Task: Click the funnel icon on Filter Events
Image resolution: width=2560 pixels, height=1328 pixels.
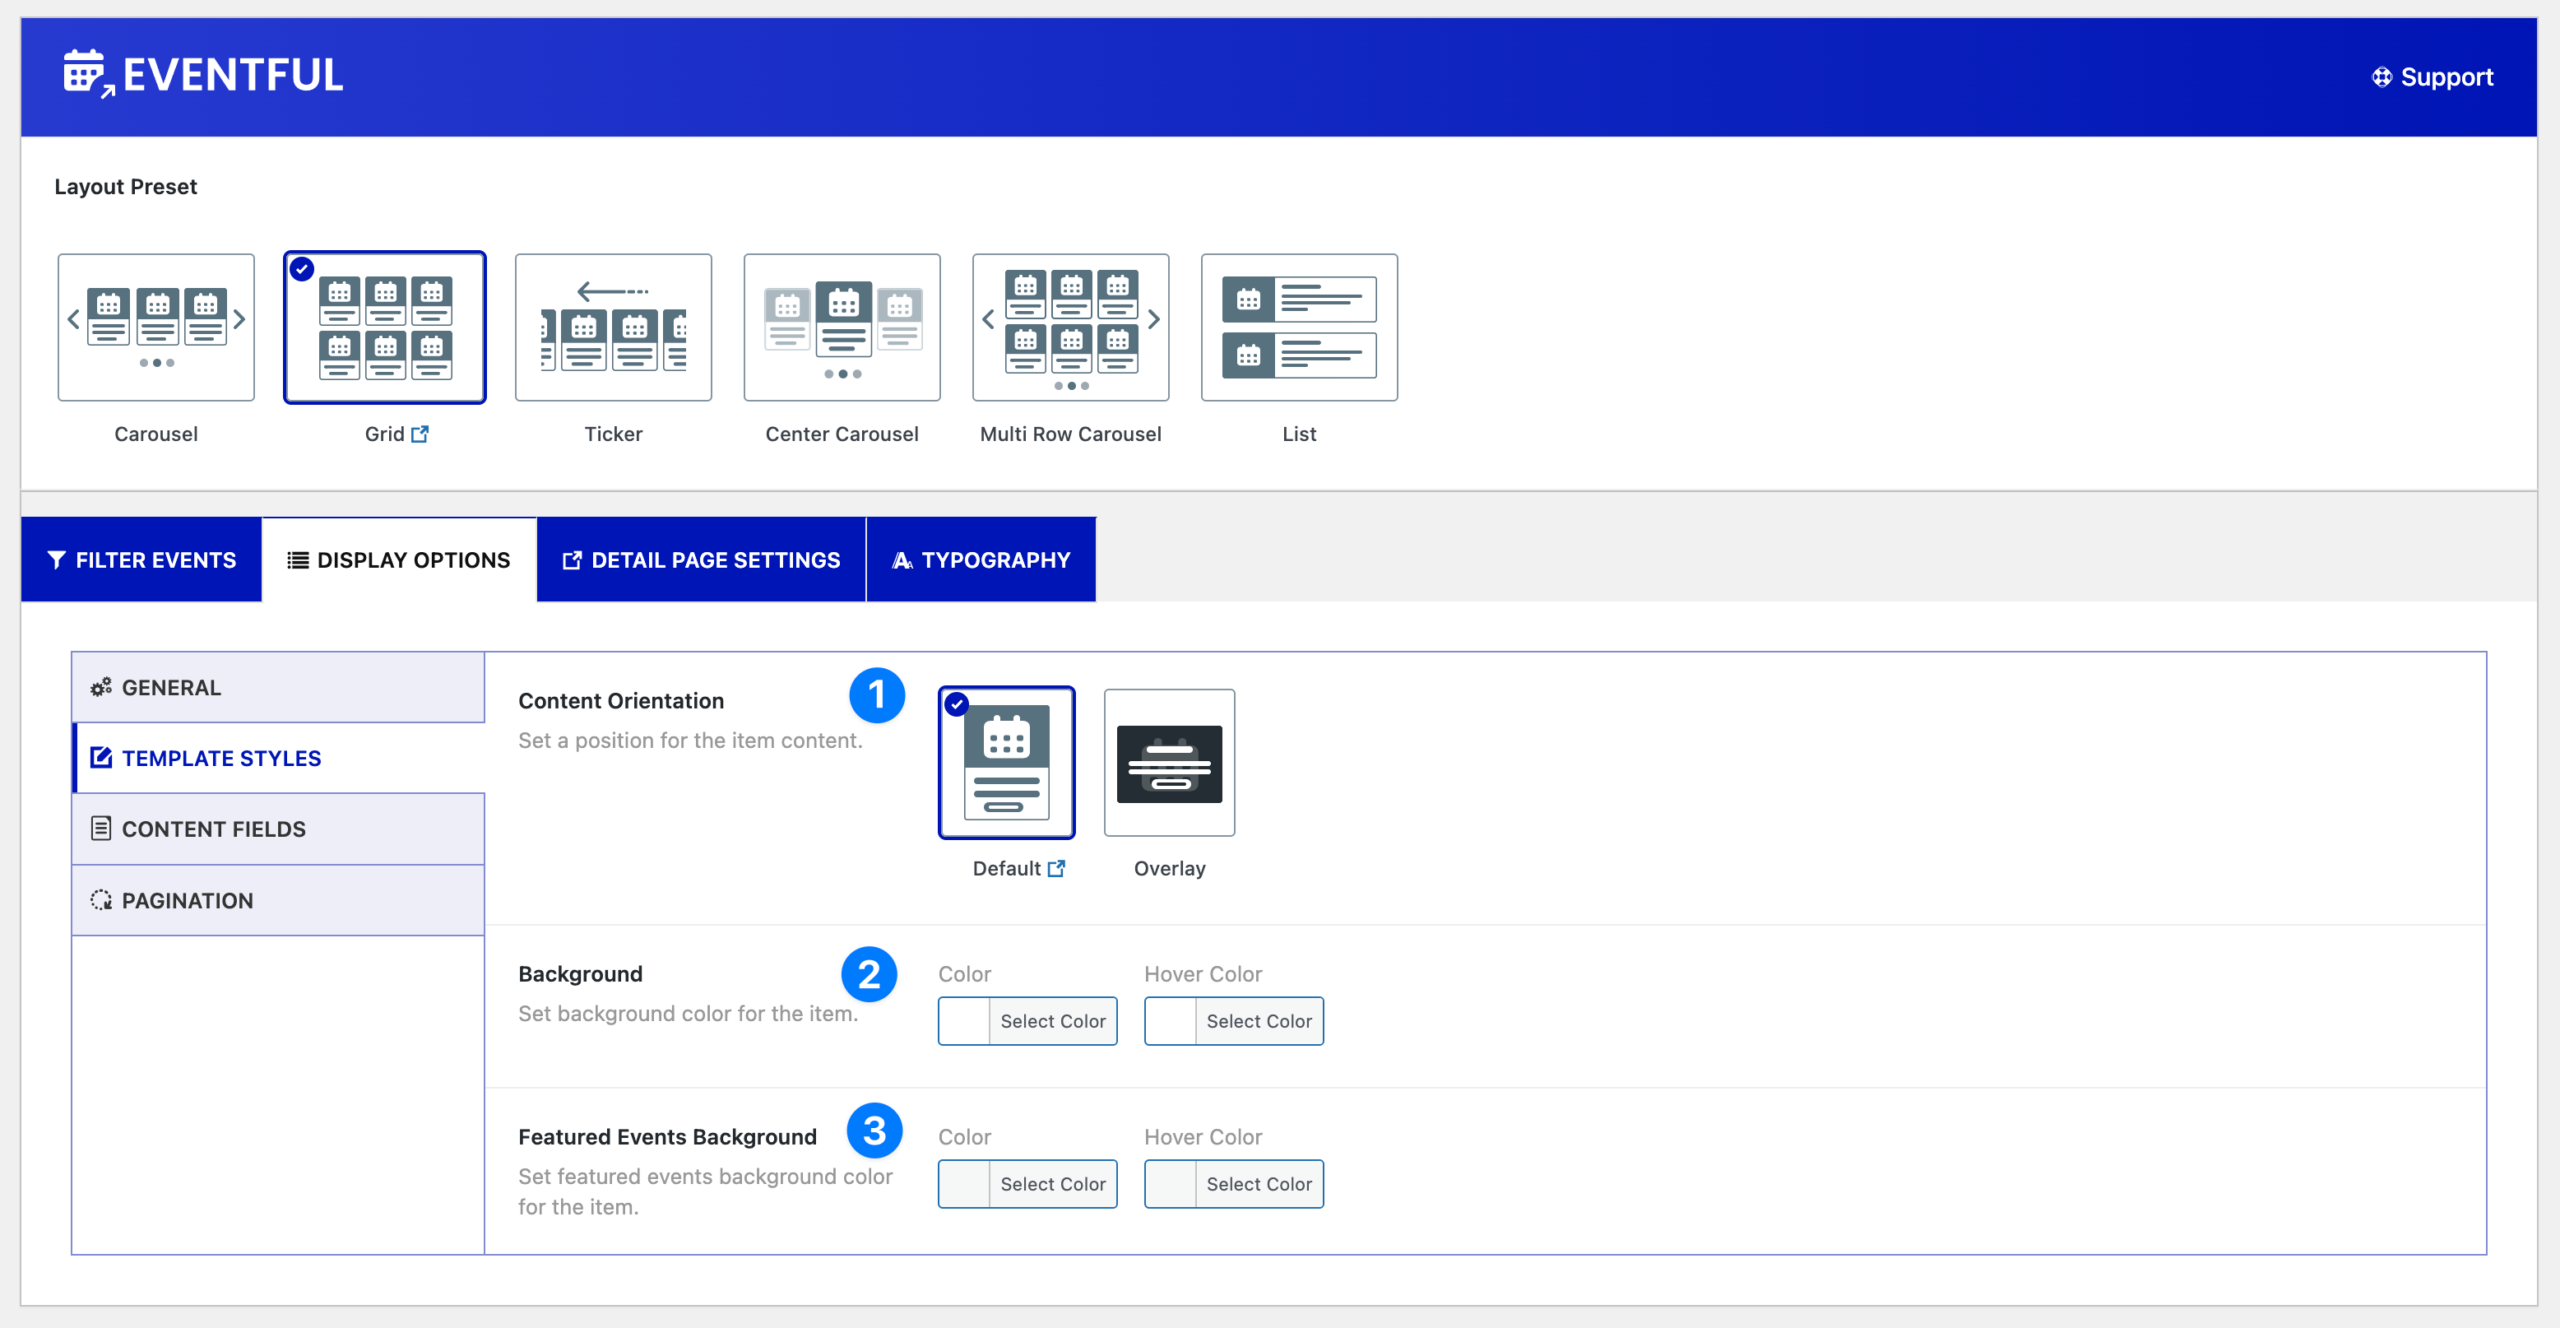Action: pyautogui.click(x=57, y=560)
